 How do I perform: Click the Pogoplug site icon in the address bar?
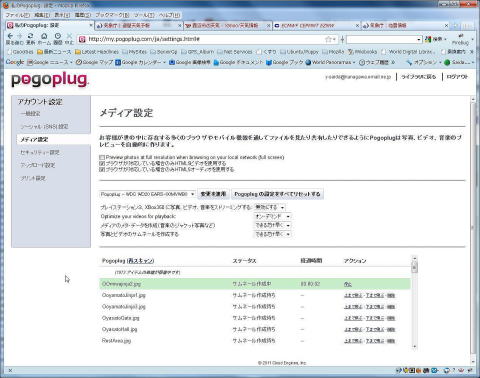pyautogui.click(x=82, y=39)
